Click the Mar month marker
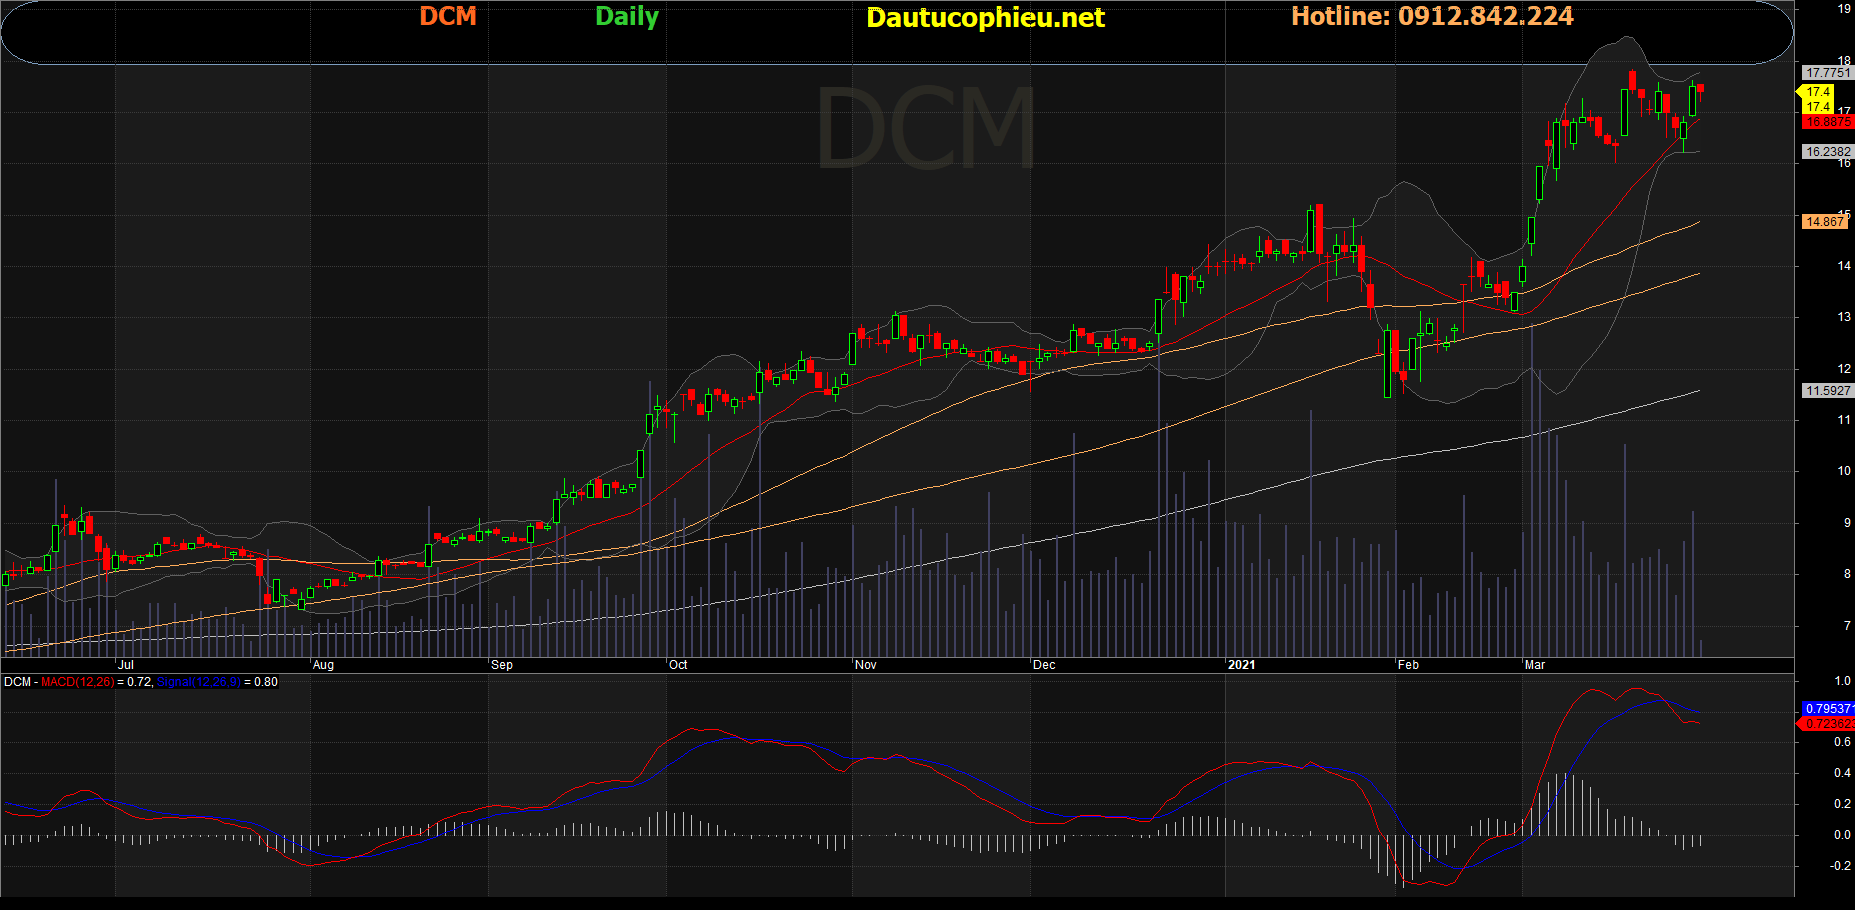 point(1535,664)
